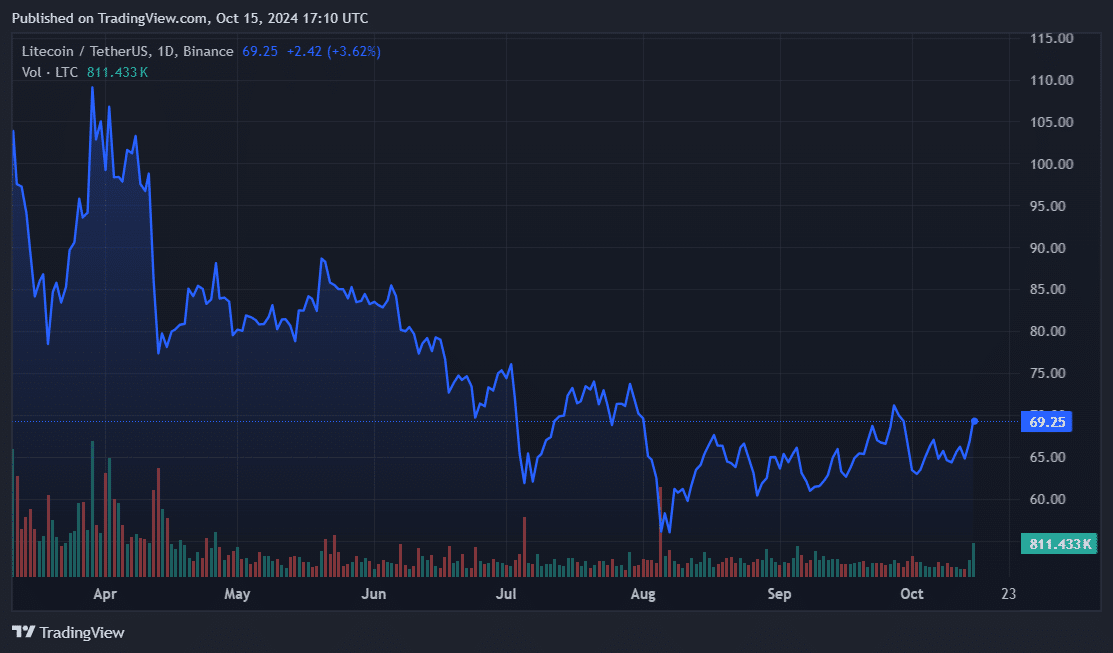Click the blue 69.25 price axis tag
This screenshot has width=1113, height=653.
point(1046,422)
